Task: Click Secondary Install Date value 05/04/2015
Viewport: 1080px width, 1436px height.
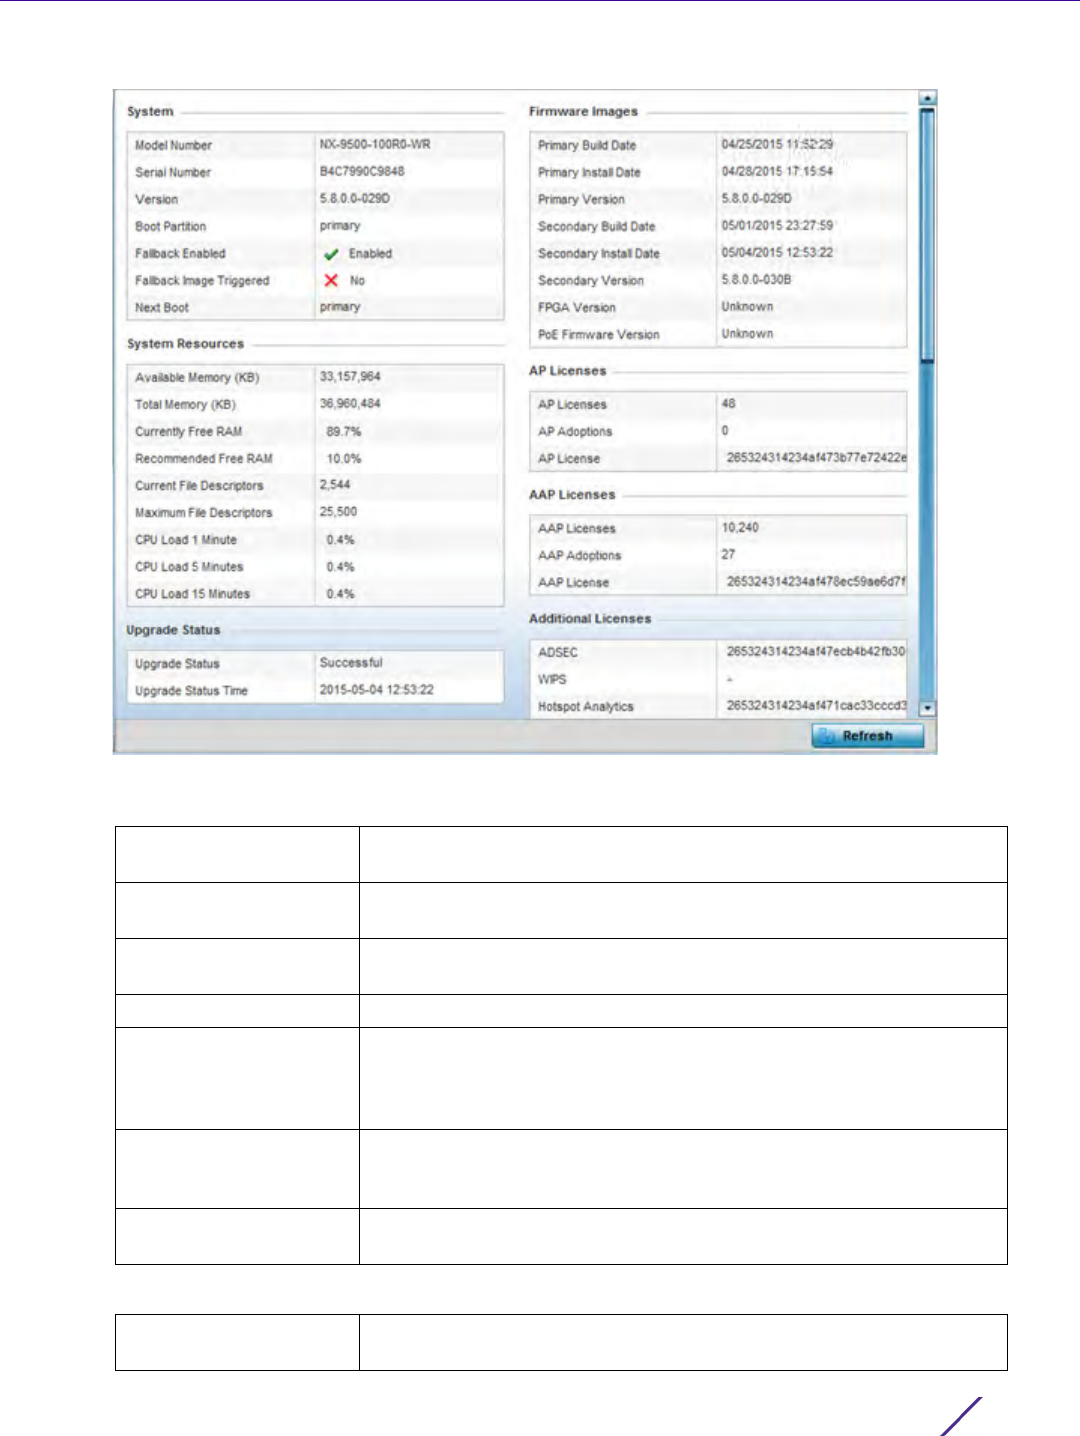Action: coord(777,253)
